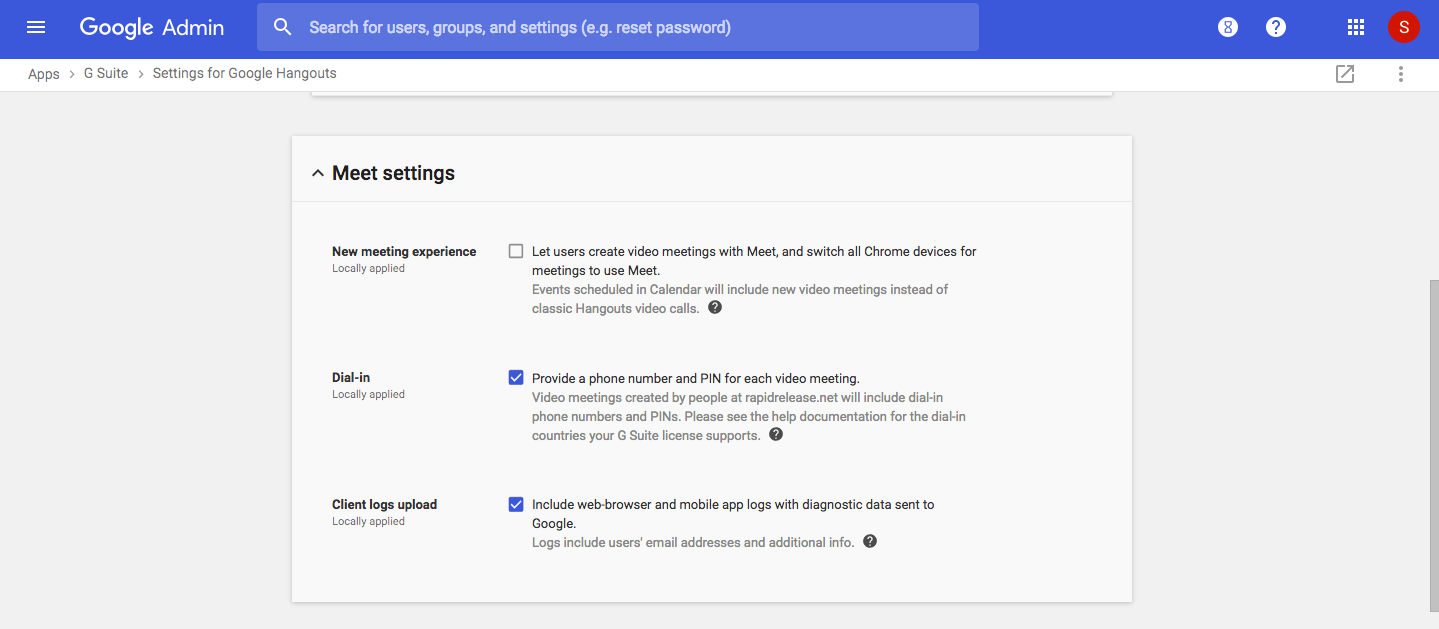Open the account avatar S
This screenshot has height=629, width=1439.
1404,27
